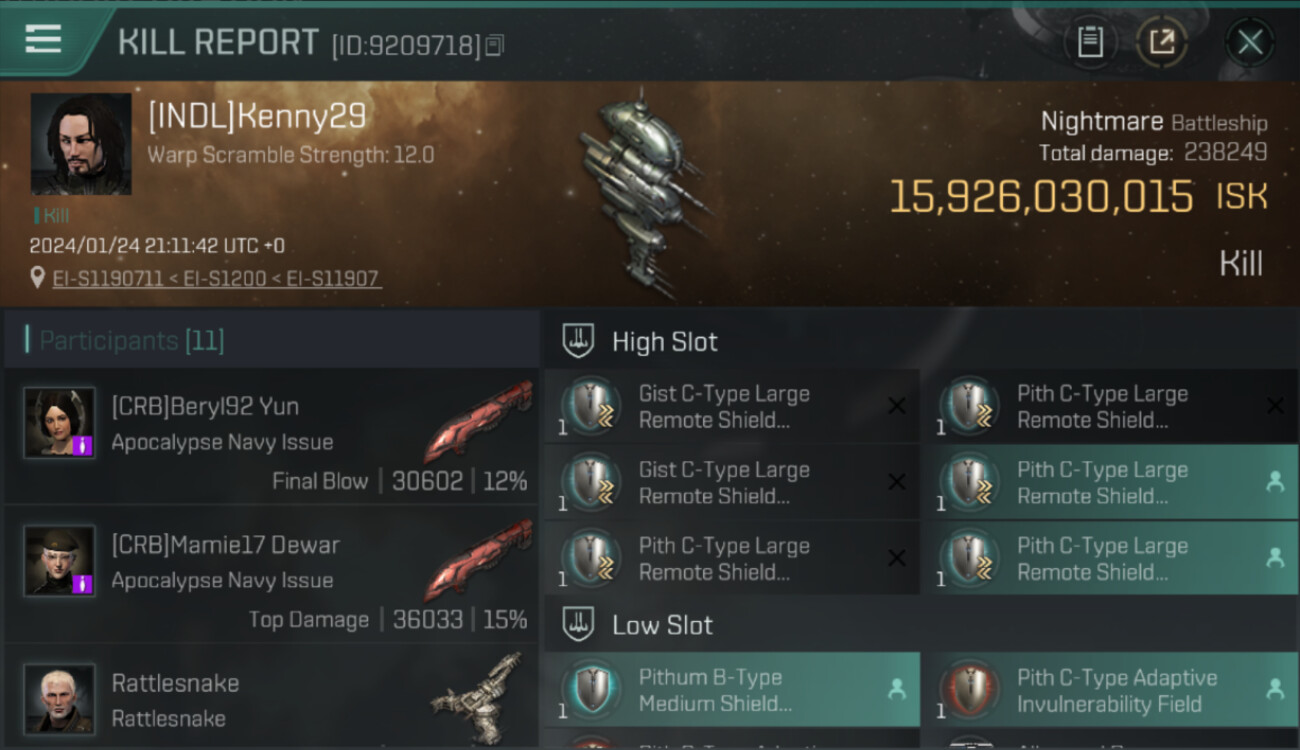Select the Low Slot section header

pos(662,626)
